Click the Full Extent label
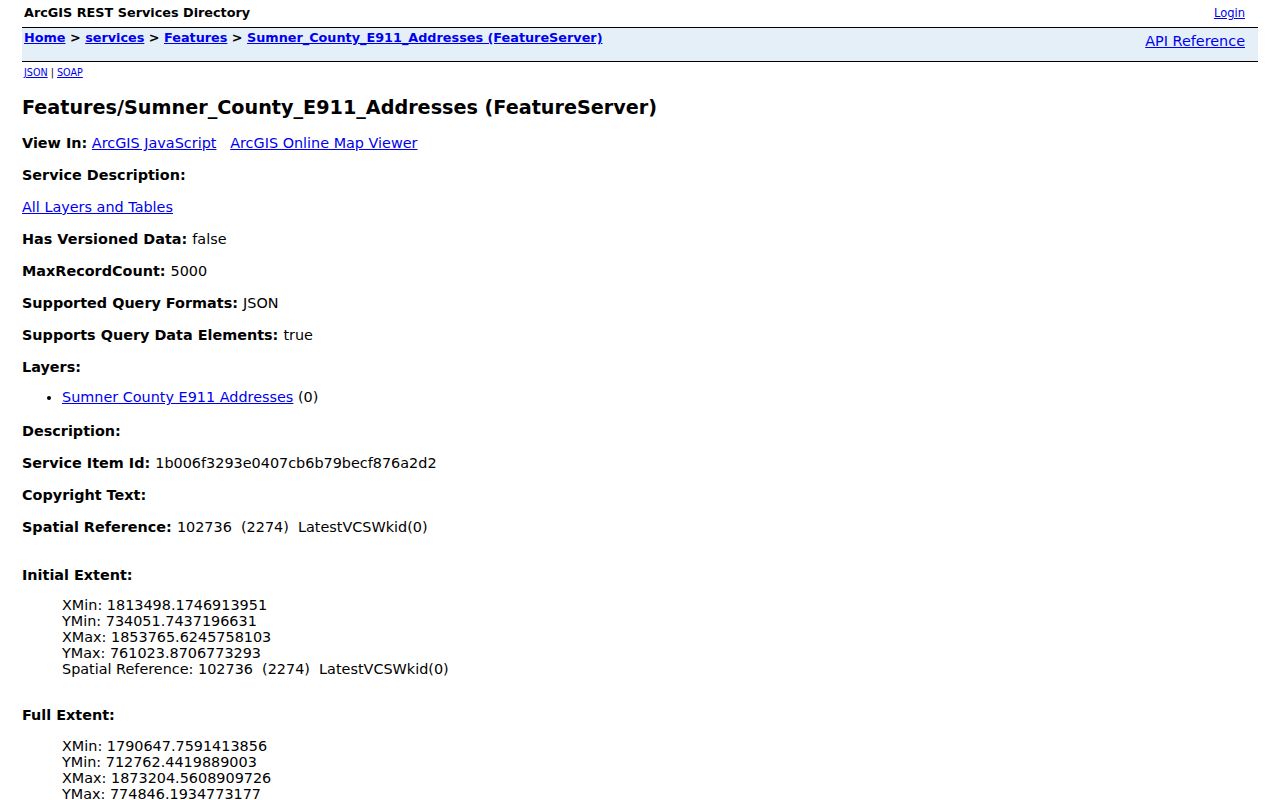Viewport: 1280px width, 800px height. click(68, 715)
